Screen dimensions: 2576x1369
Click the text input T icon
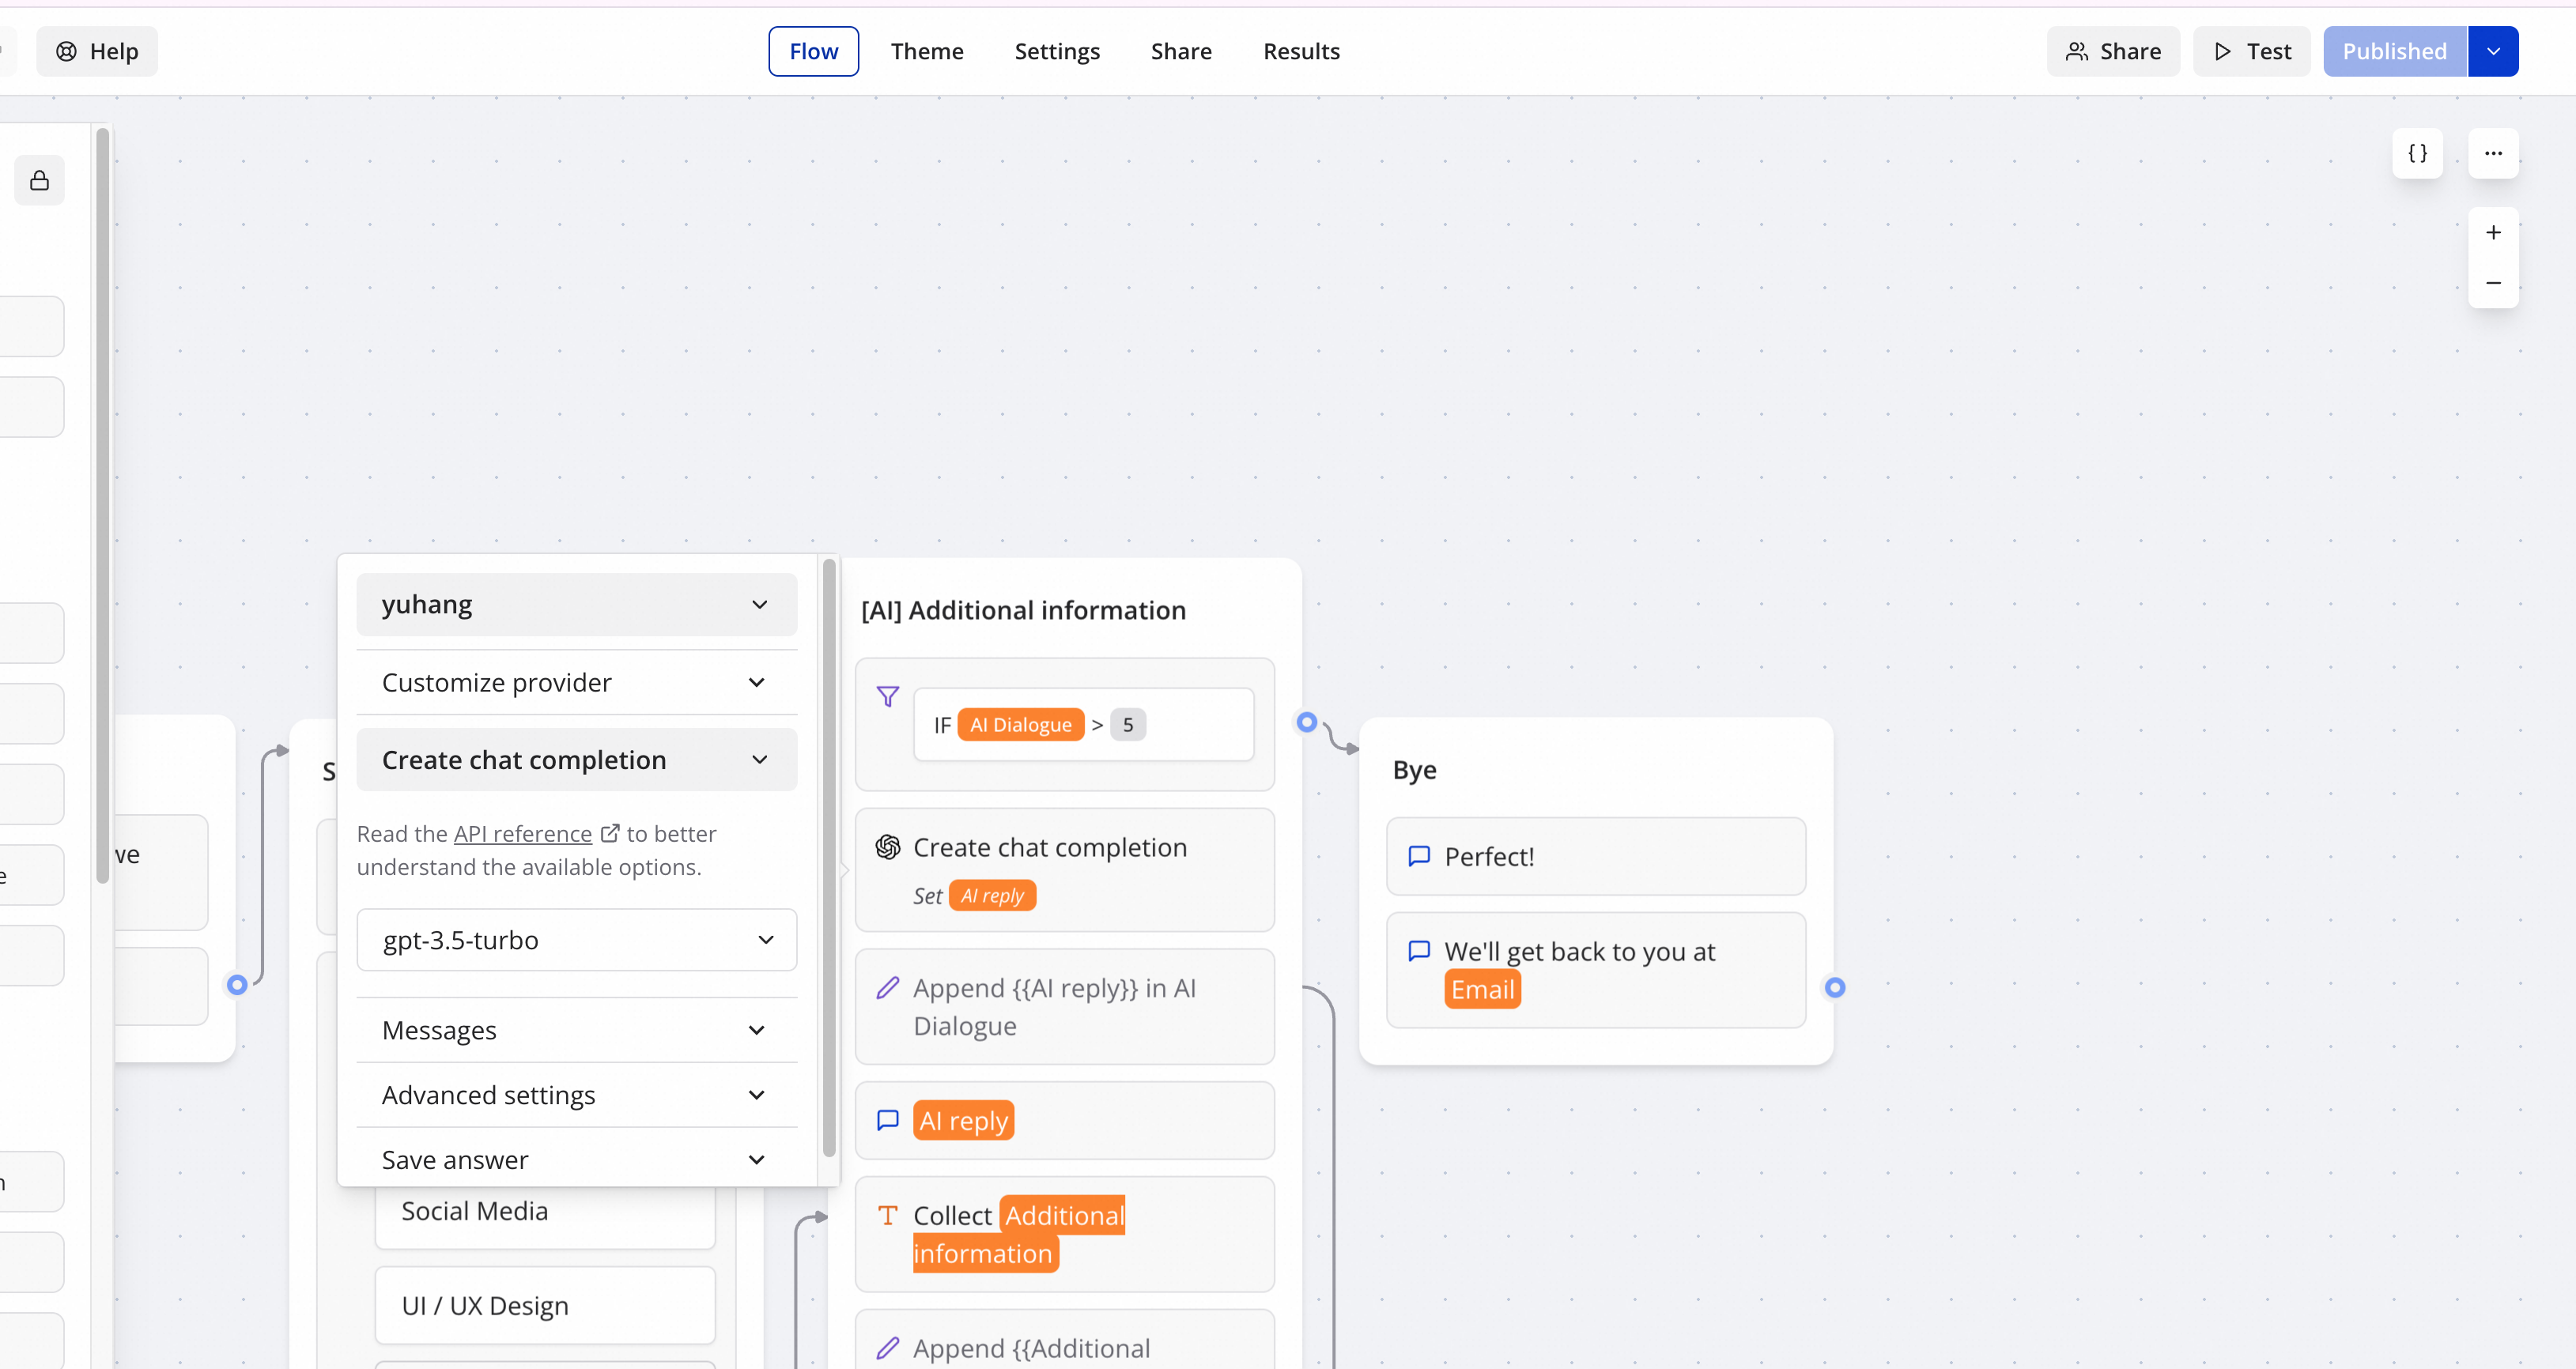tap(887, 1215)
